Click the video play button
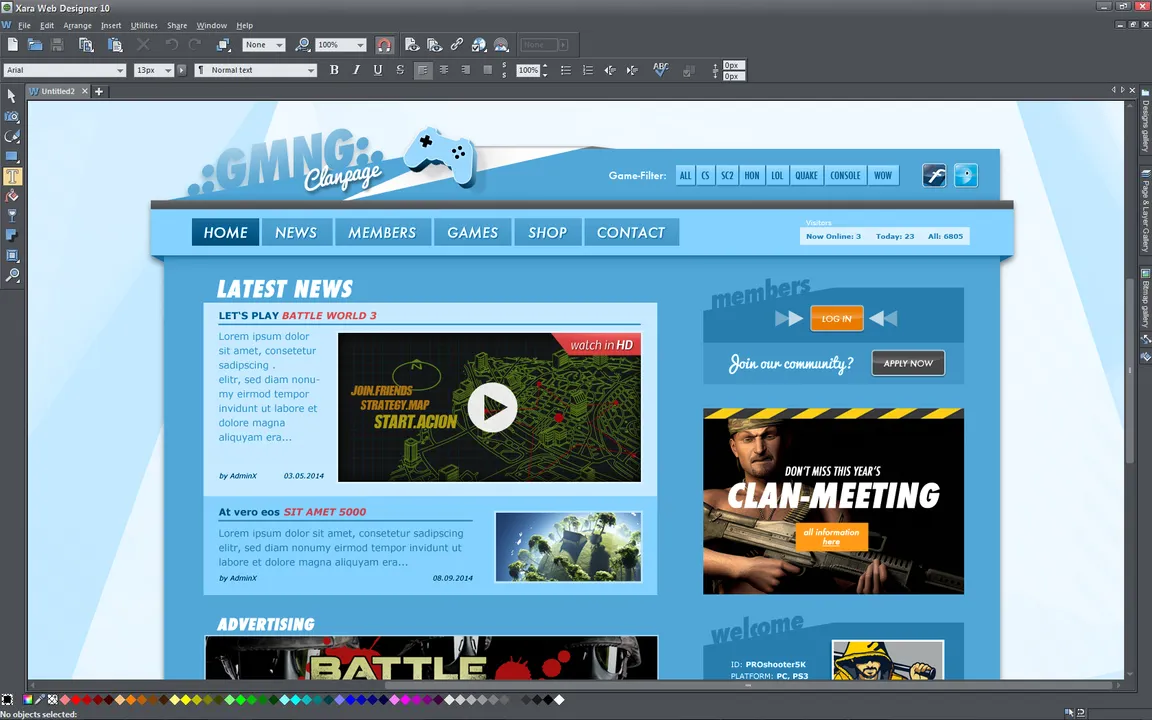Viewport: 1152px width, 720px height. click(492, 407)
